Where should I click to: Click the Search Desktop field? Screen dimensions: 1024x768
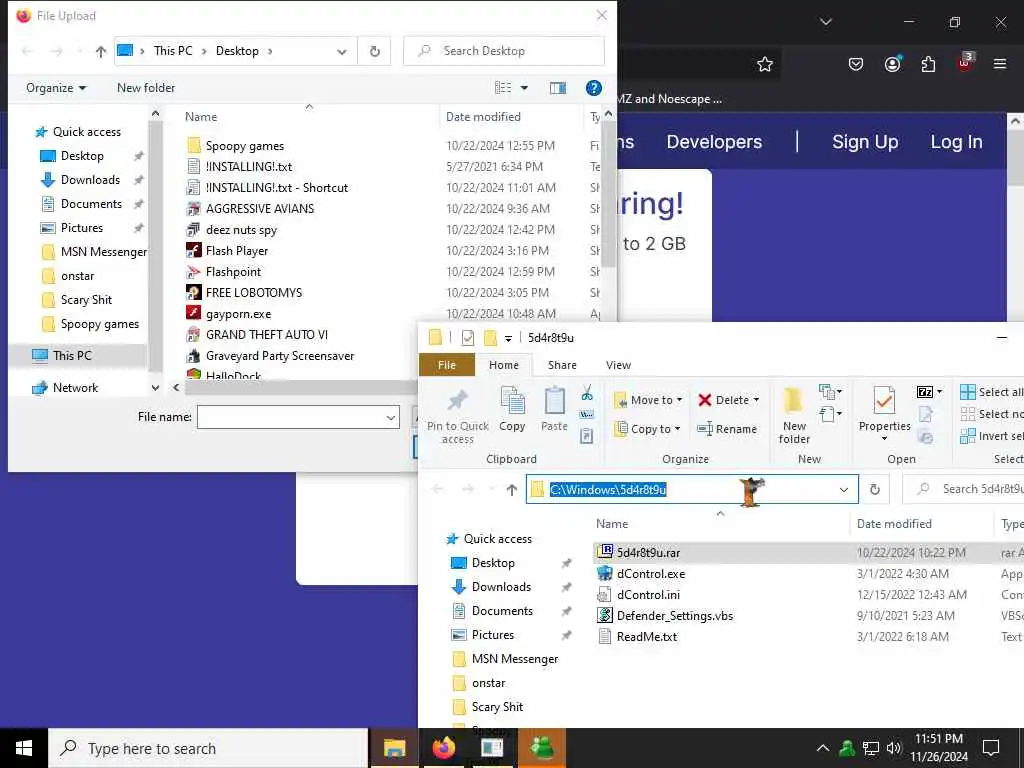(x=504, y=51)
